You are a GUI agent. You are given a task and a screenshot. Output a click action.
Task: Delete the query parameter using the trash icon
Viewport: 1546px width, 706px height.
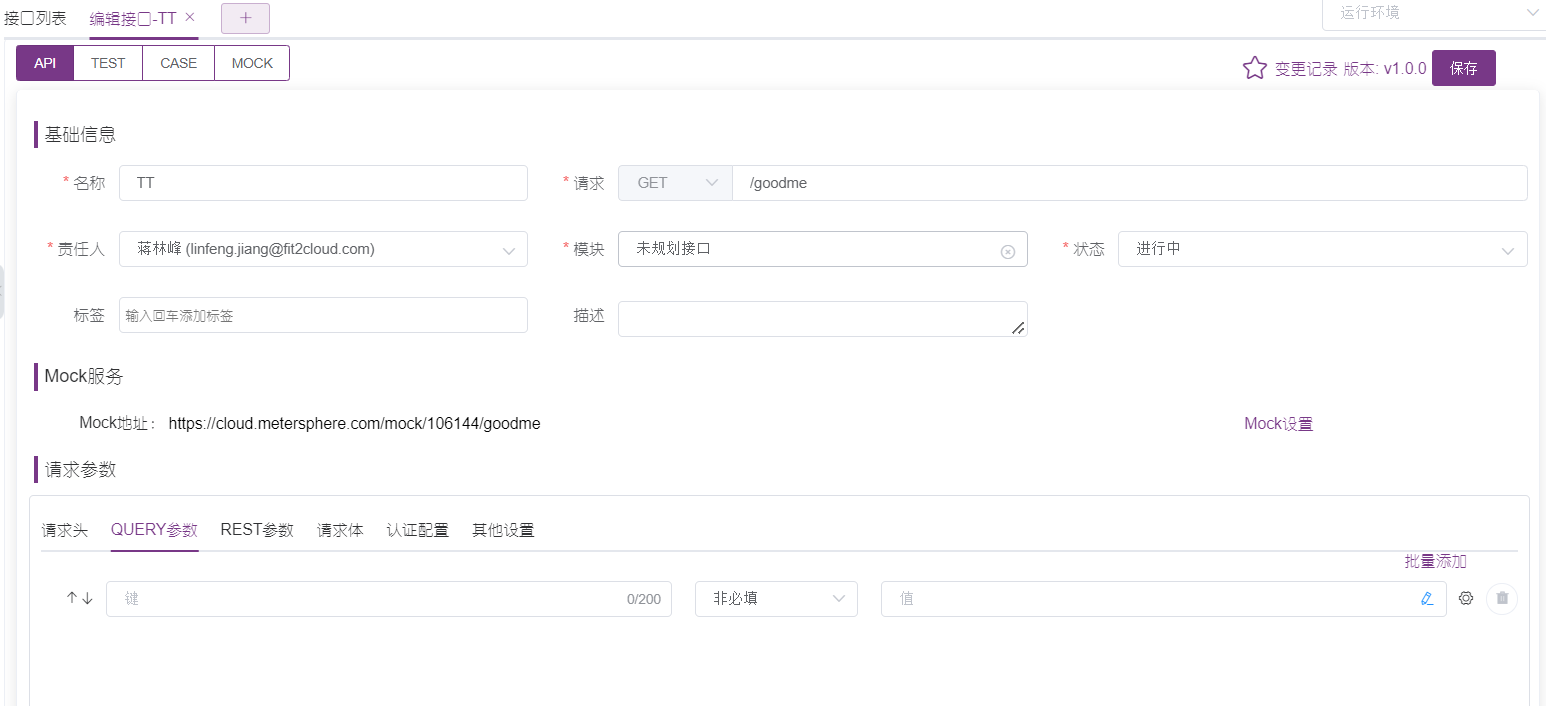click(x=1501, y=598)
